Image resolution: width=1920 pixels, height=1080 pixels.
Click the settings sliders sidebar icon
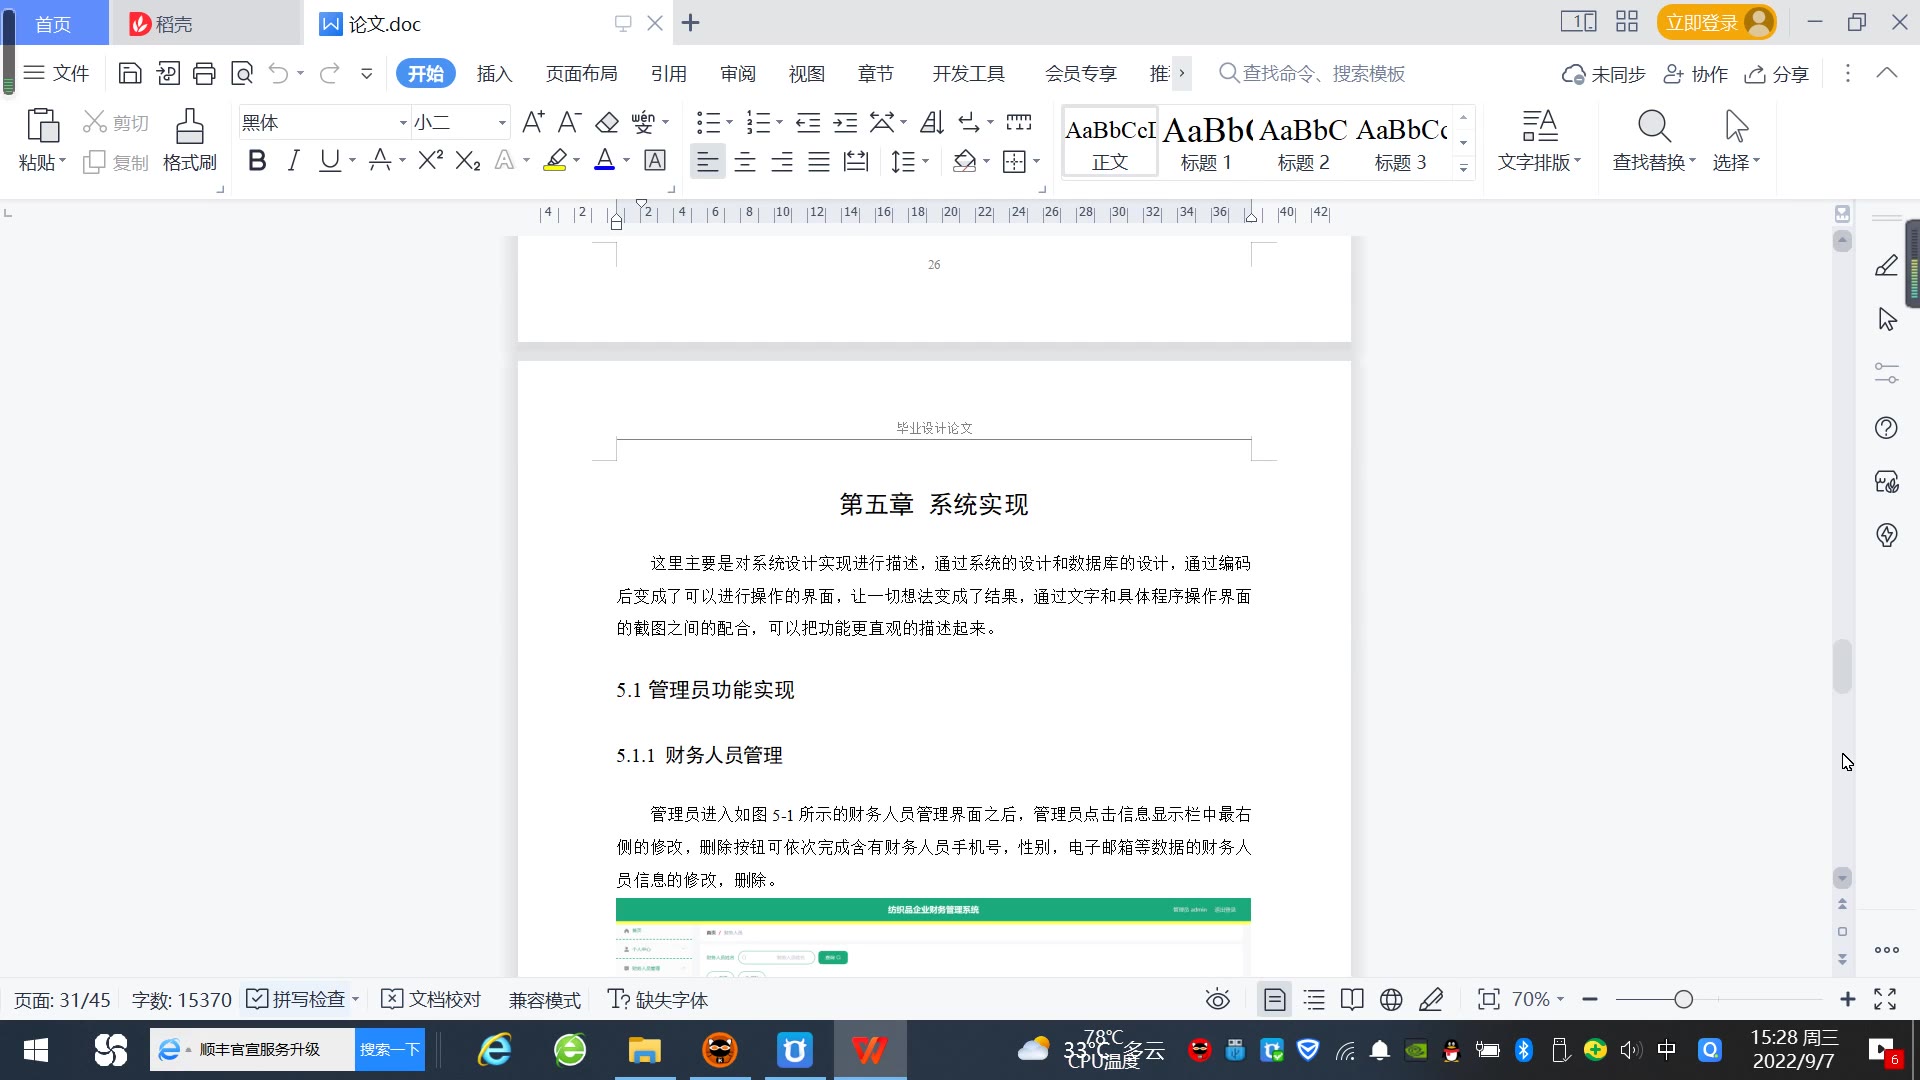coord(1886,373)
